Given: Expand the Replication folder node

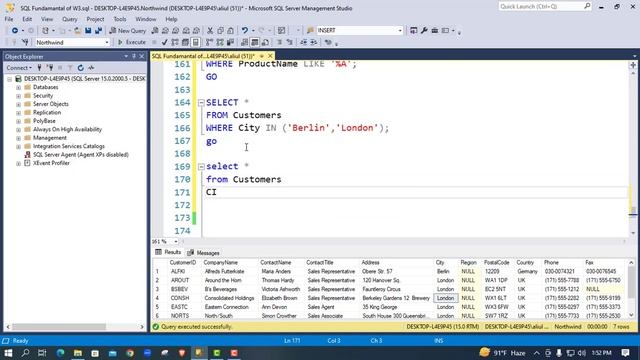Looking at the screenshot, I should (x=18, y=113).
